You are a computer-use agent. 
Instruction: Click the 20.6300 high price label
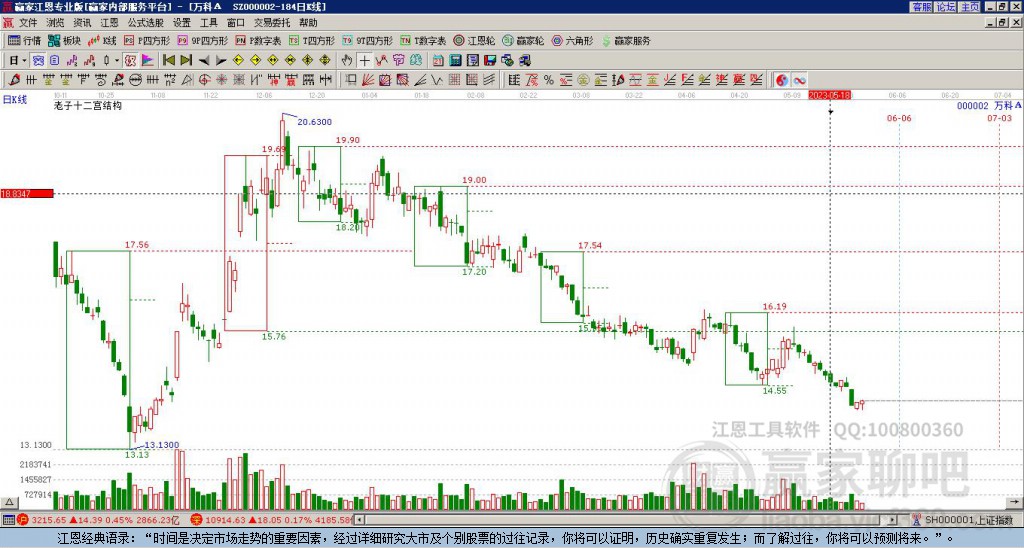point(315,121)
